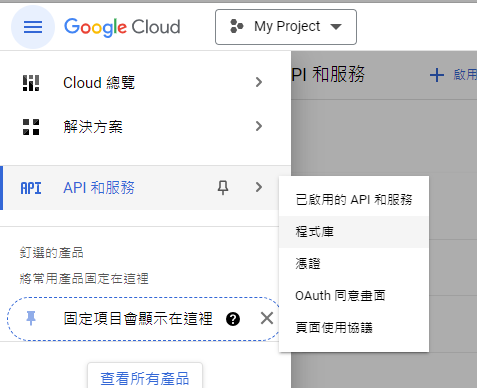The height and width of the screenshot is (388, 477).
Task: Expand the API 和服務 submenu chevron
Action: [x=259, y=187]
